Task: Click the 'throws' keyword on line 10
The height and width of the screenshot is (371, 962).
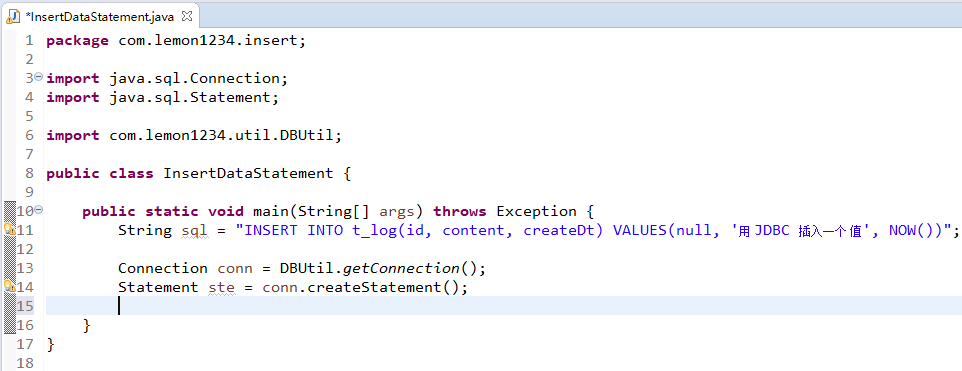Action: click(460, 212)
